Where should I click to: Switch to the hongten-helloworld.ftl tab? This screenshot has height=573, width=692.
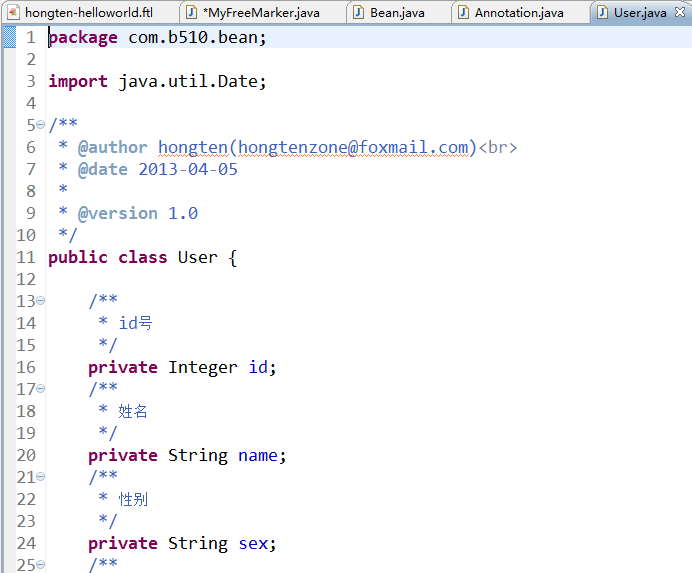coord(89,12)
